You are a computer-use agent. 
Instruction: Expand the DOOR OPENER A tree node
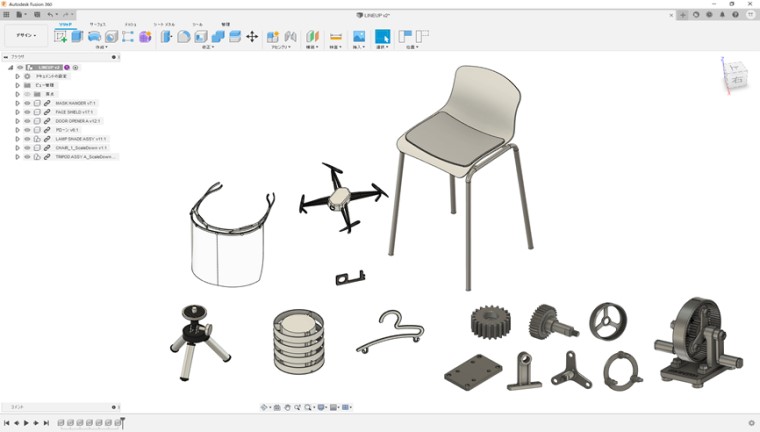coord(17,121)
